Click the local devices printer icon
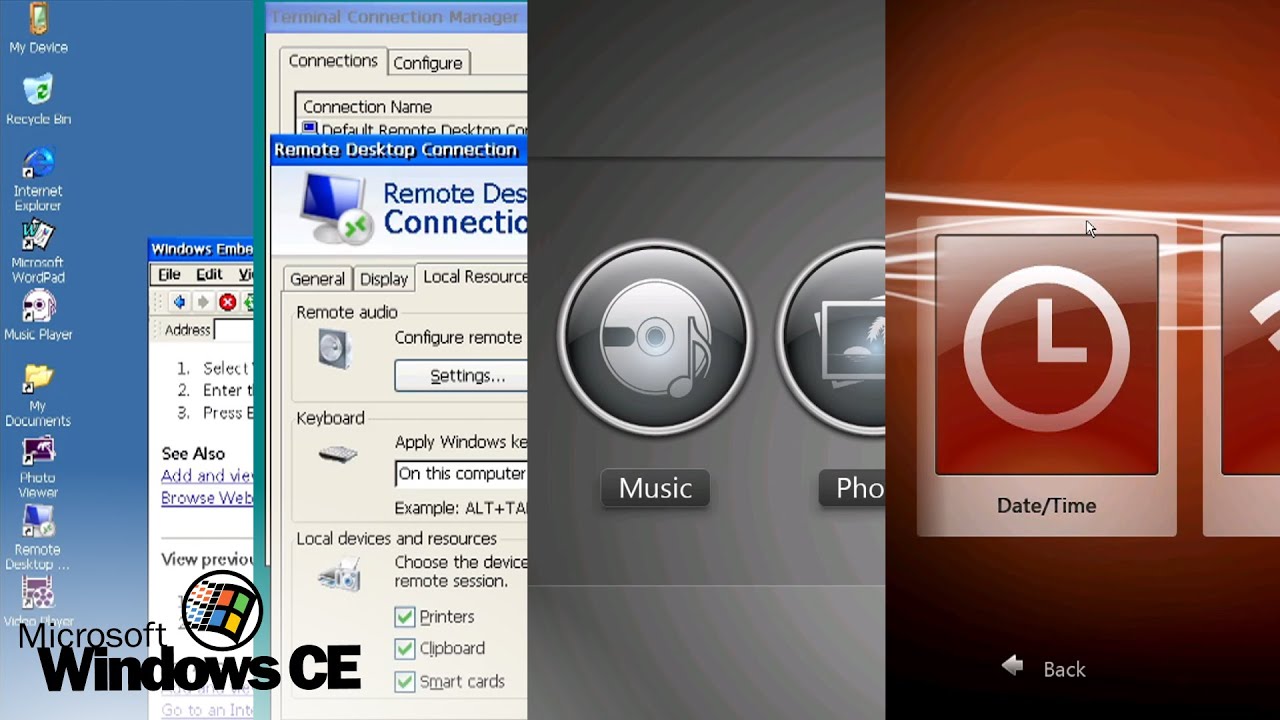Image resolution: width=1280 pixels, height=720 pixels. click(x=340, y=577)
